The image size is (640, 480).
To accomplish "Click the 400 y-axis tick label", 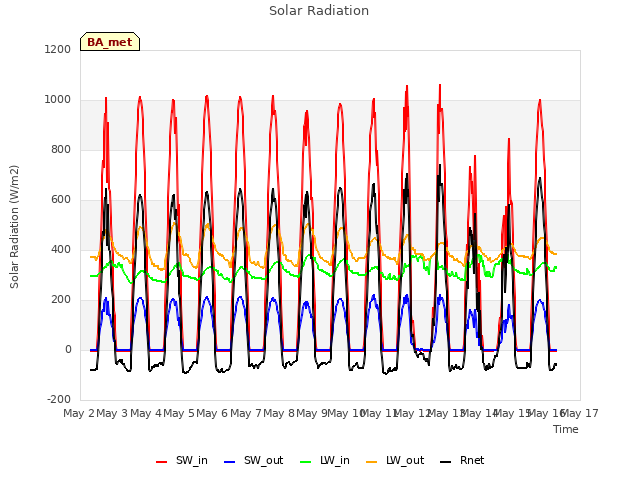I will click(61, 249).
